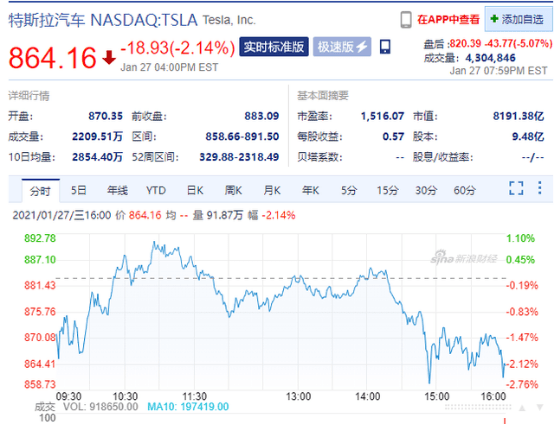The height and width of the screenshot is (425, 554).
Task: Click the after-hours 盘后 price 820.39
Action: coord(465,43)
